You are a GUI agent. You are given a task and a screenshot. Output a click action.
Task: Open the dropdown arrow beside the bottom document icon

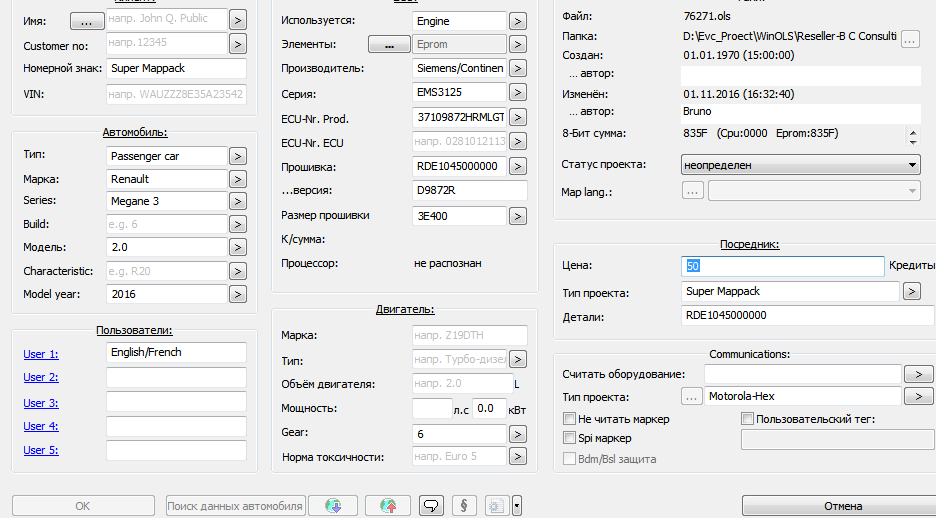(517, 506)
